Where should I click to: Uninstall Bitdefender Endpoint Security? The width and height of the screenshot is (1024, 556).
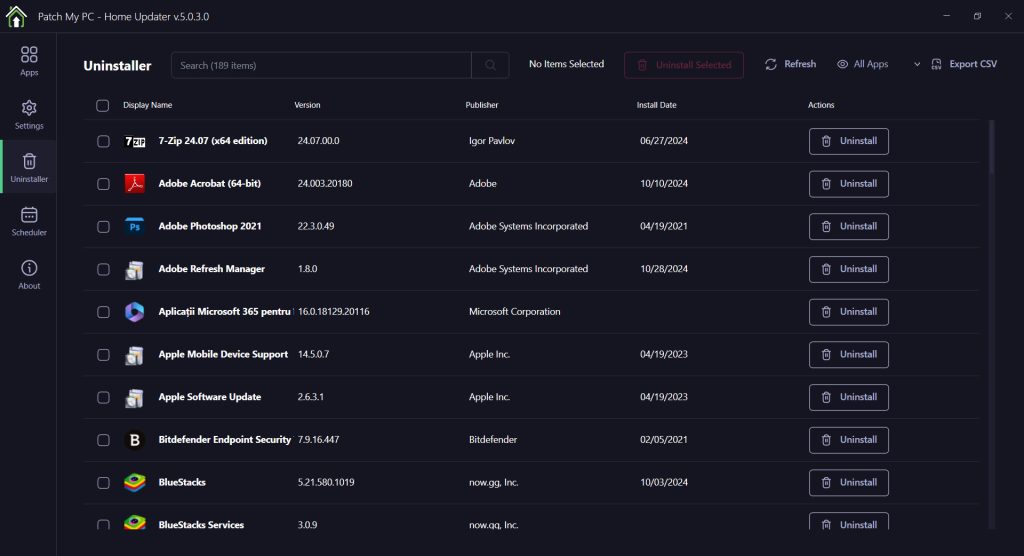pyautogui.click(x=848, y=440)
